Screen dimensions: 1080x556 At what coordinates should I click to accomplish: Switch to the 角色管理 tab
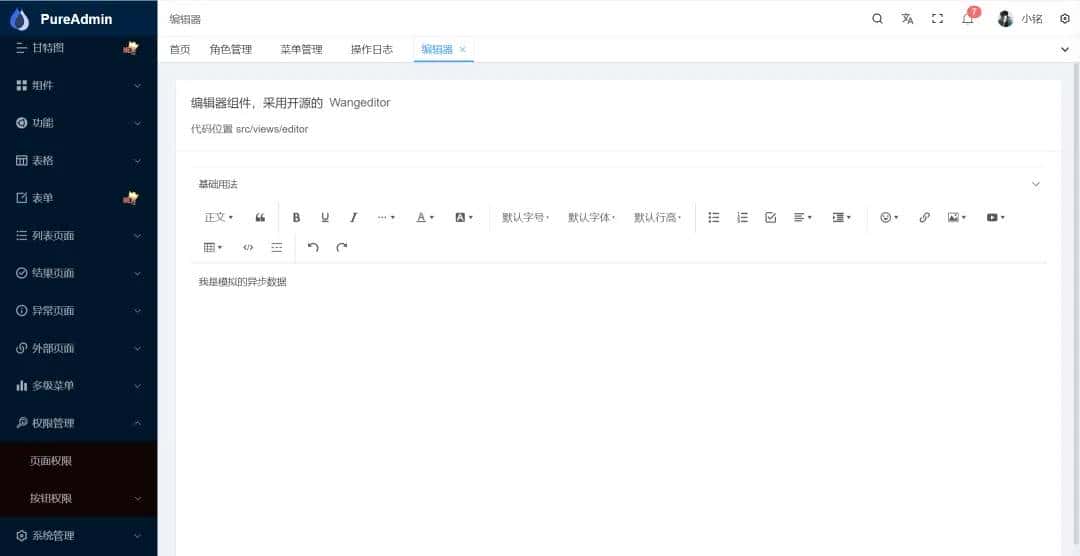tap(231, 49)
